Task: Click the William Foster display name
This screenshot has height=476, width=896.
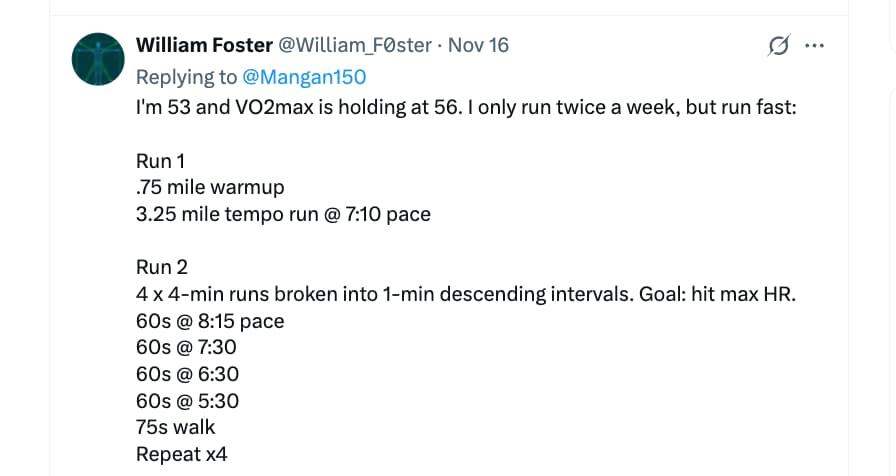Action: 202,45
